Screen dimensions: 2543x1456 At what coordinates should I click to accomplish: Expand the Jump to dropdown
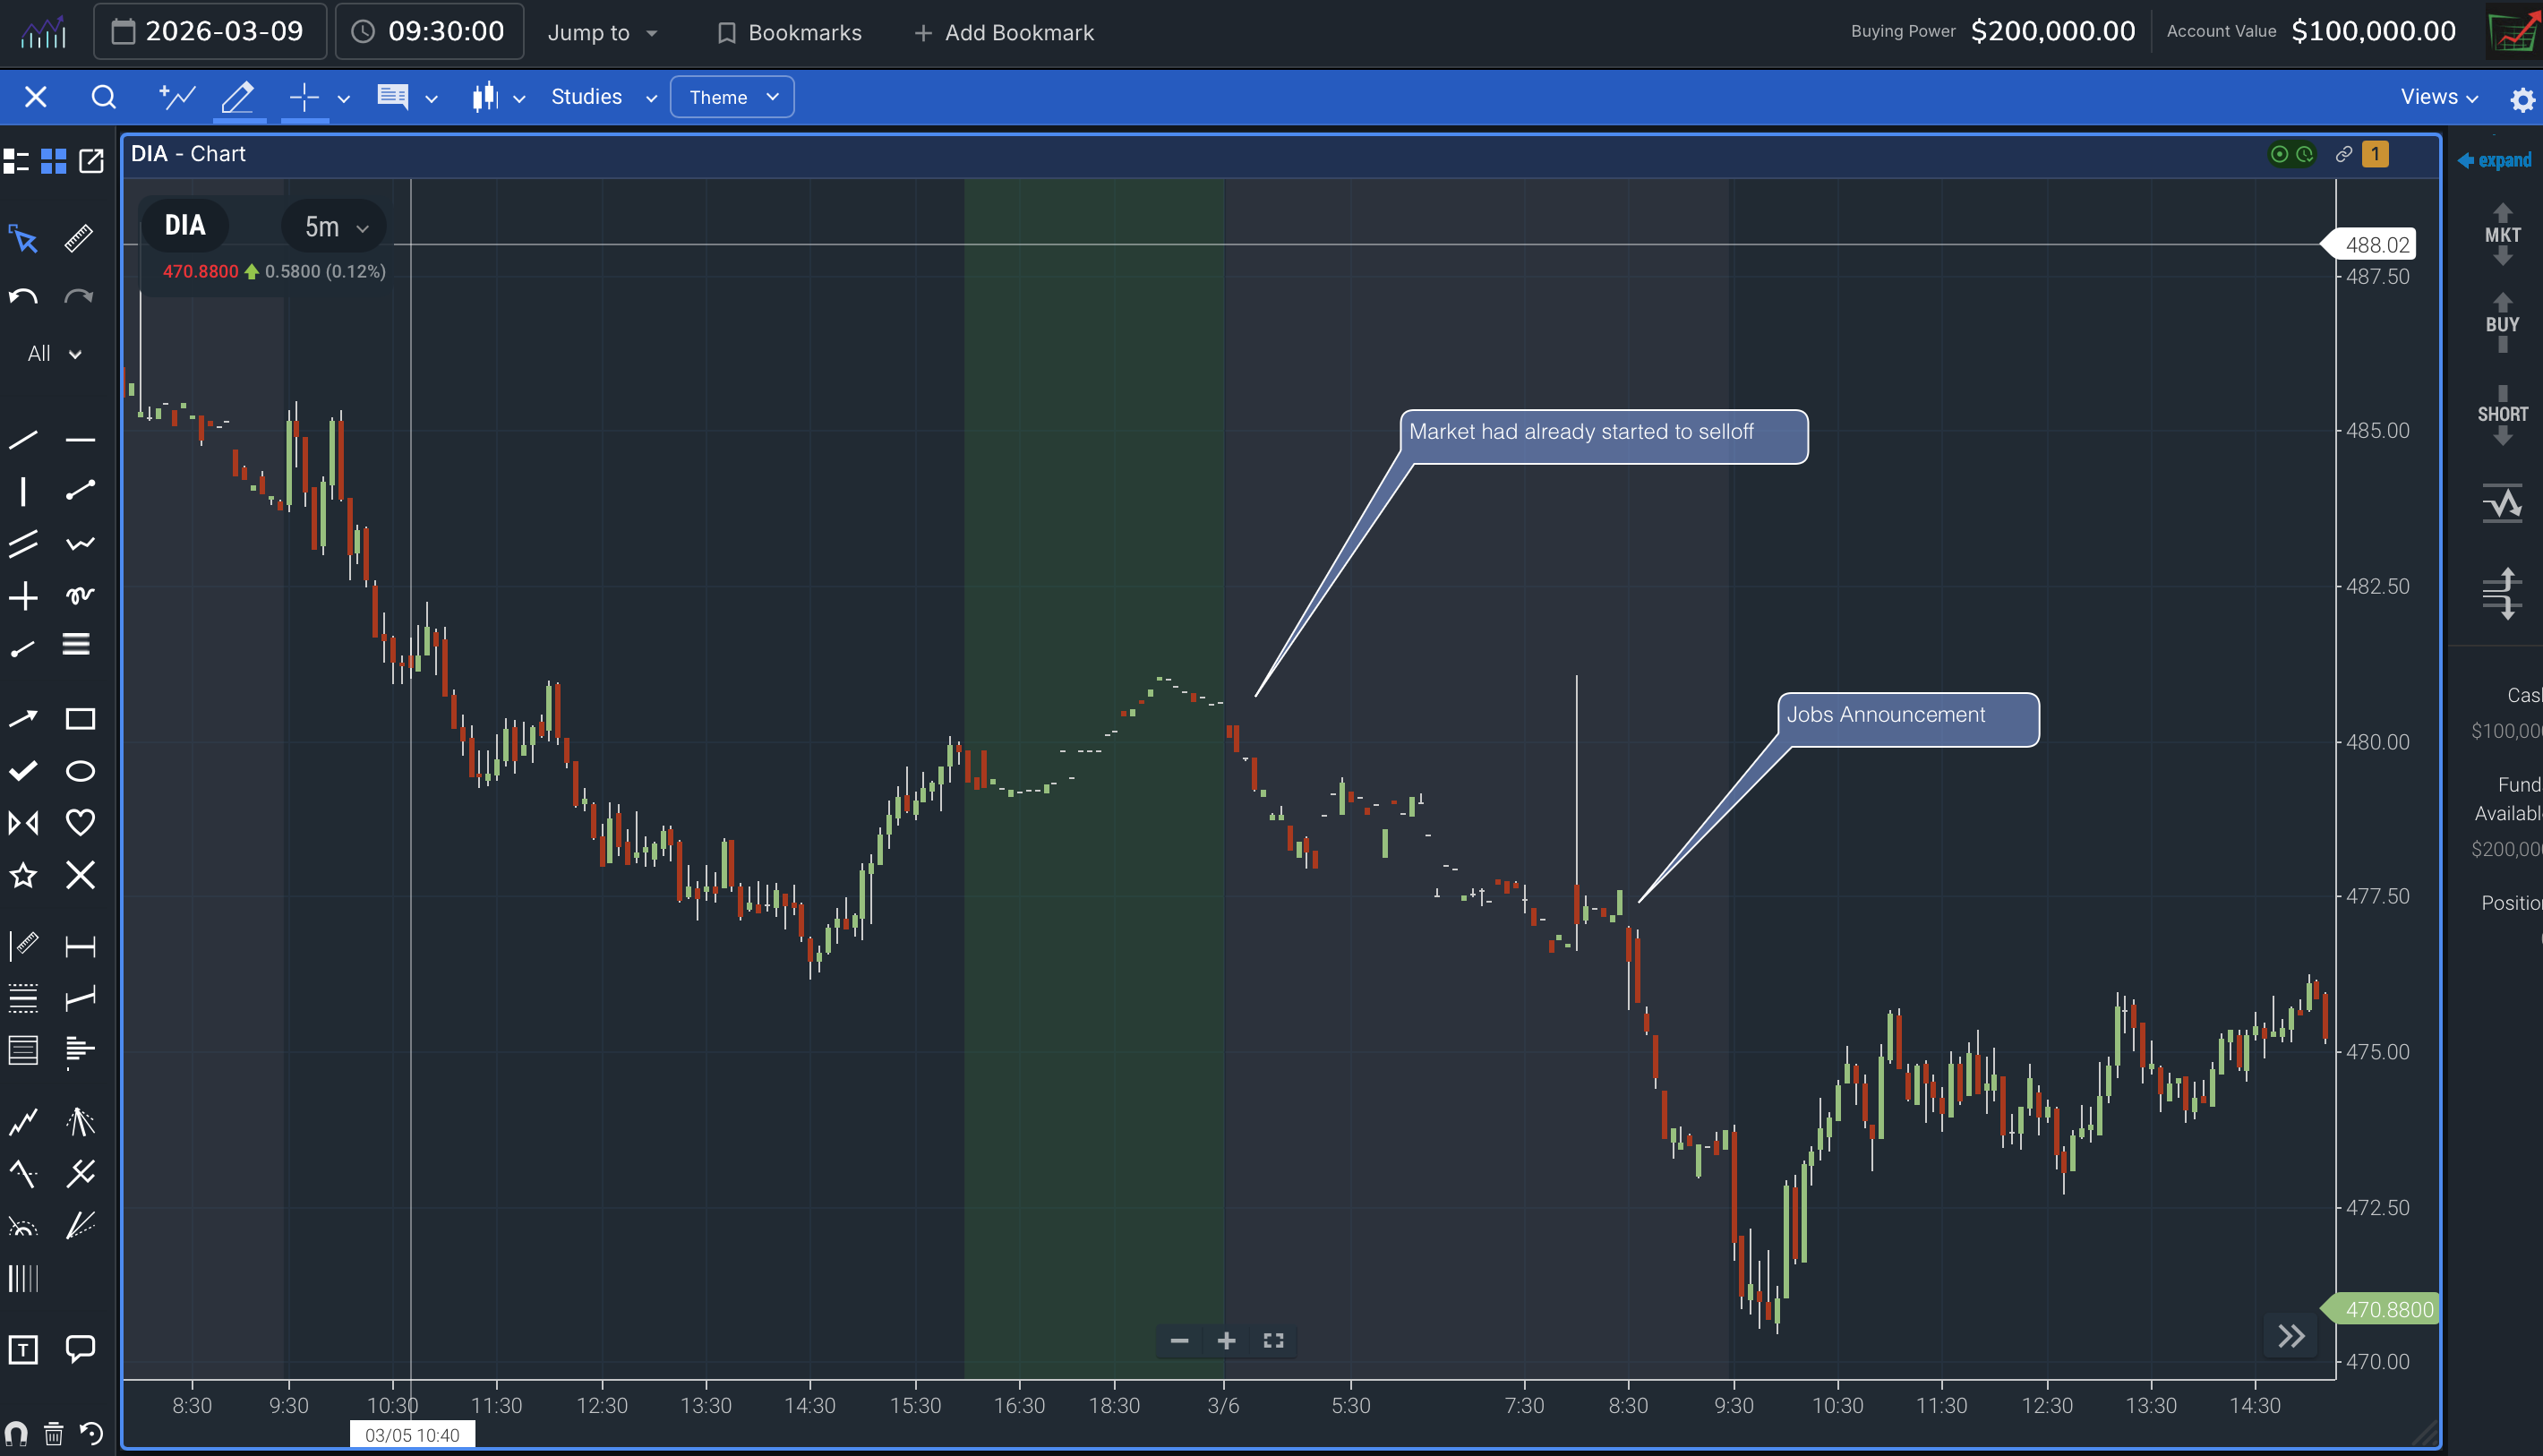point(601,32)
